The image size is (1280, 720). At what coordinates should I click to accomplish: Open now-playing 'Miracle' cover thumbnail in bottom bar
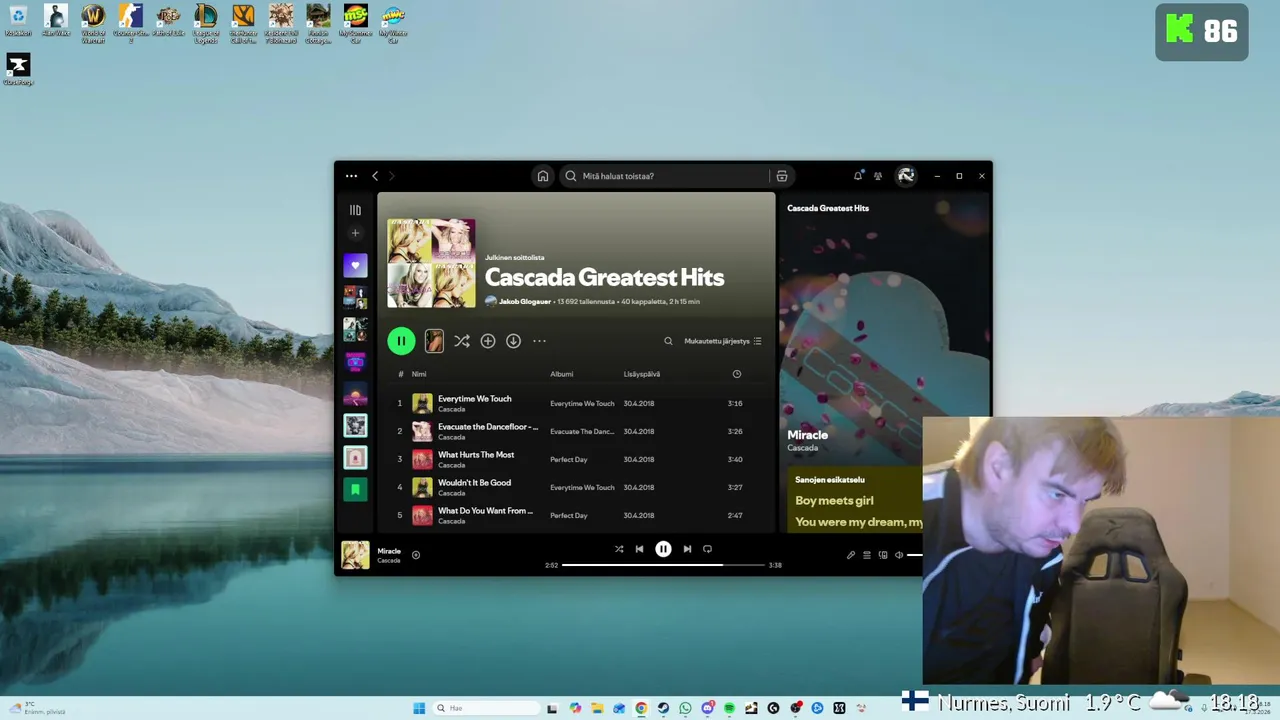[355, 555]
